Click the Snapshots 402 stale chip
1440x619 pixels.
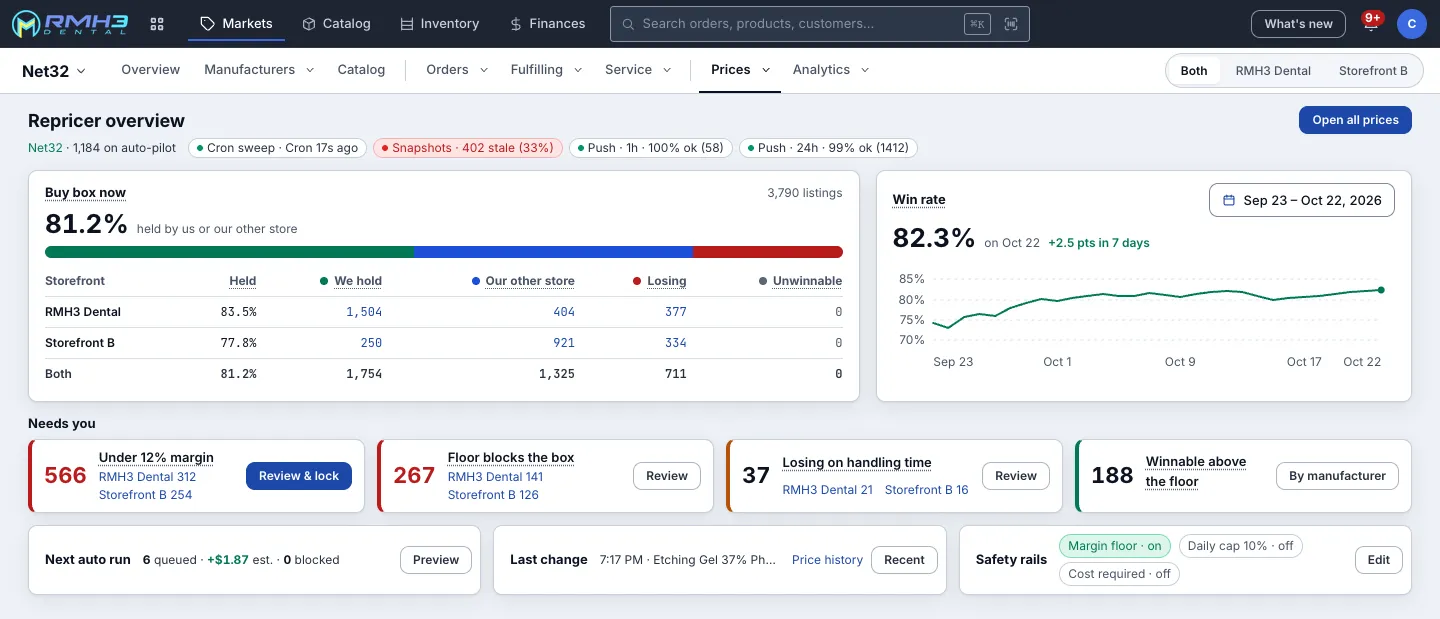[468, 148]
